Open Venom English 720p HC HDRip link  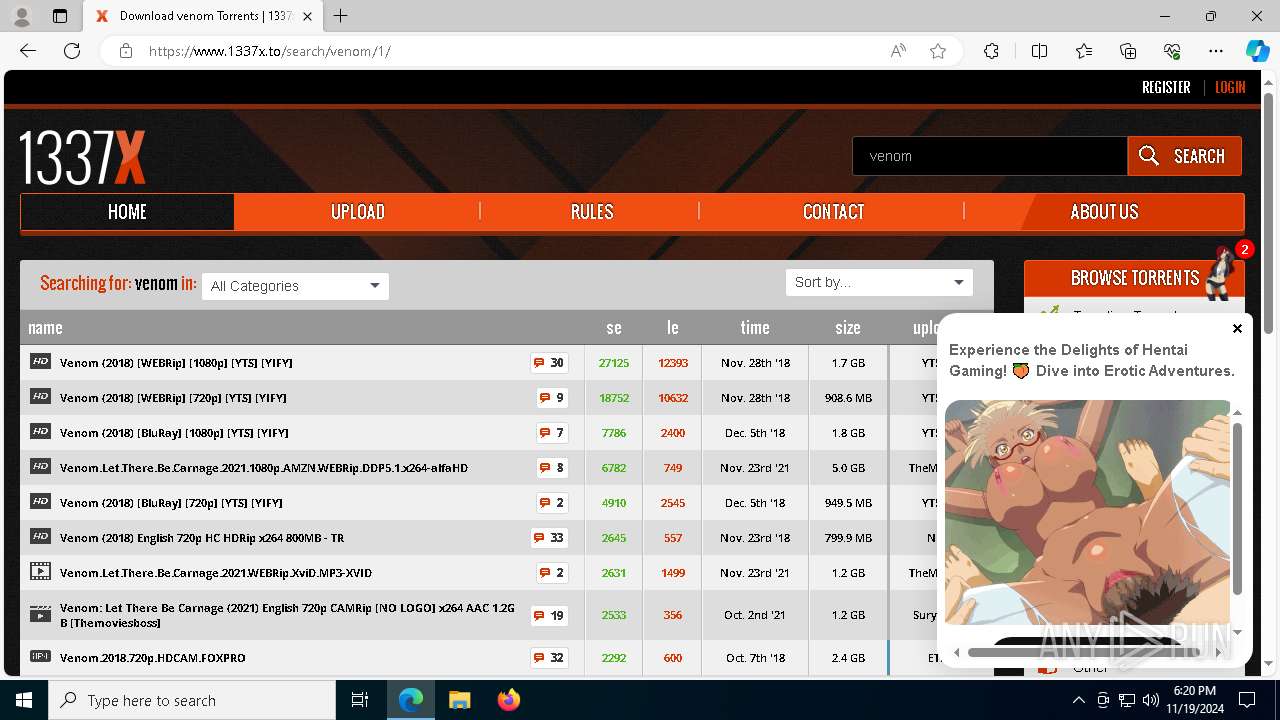202,538
